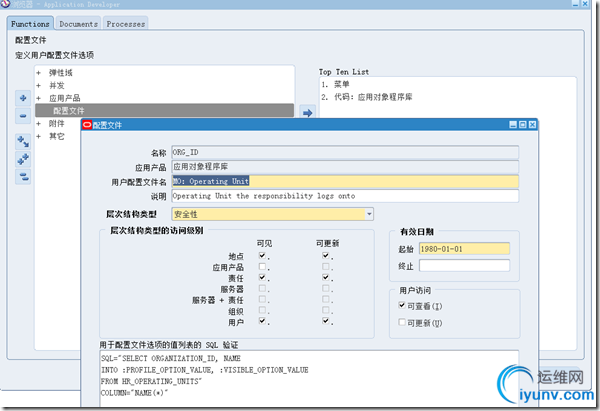Select Top Ten item 1. 菜单
Screen dimensions: 600x411
coord(336,84)
